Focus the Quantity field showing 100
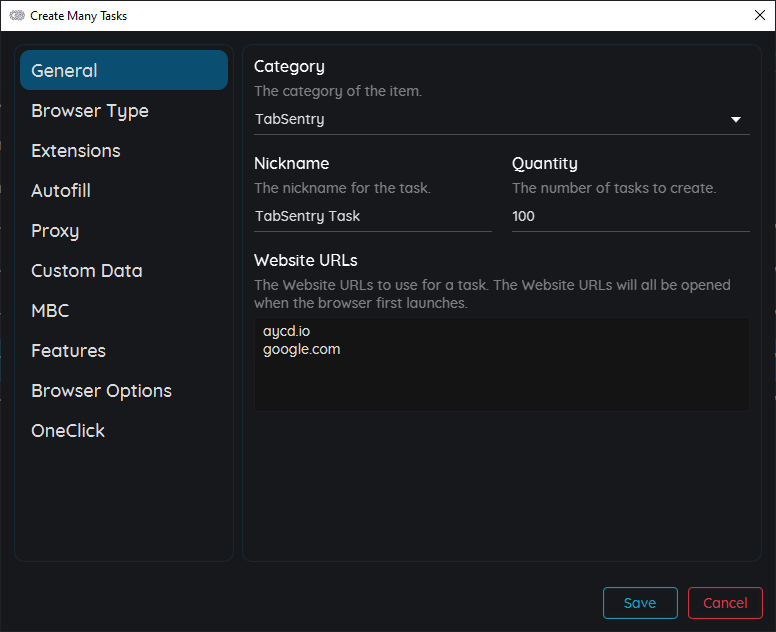The image size is (776, 632). [630, 217]
